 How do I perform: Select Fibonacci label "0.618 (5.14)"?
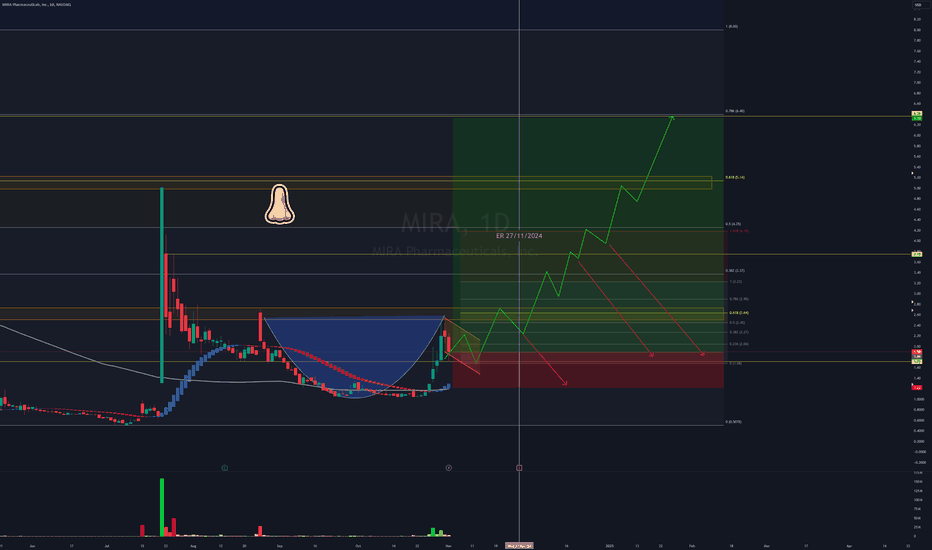pos(735,177)
